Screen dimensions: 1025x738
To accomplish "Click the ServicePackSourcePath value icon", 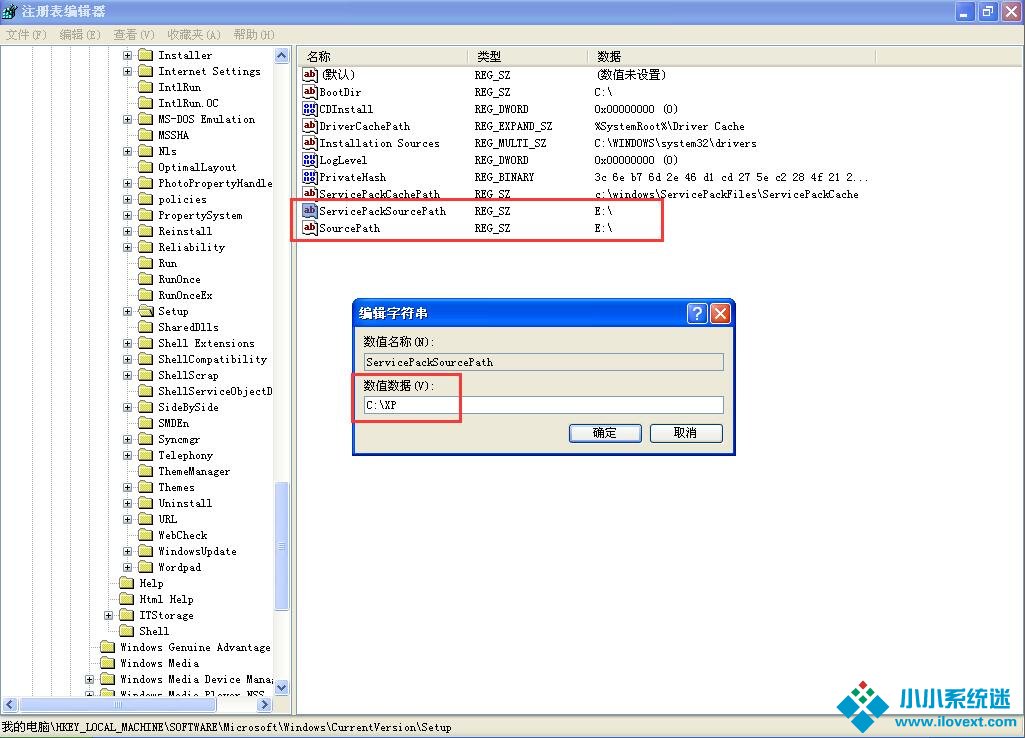I will click(310, 211).
